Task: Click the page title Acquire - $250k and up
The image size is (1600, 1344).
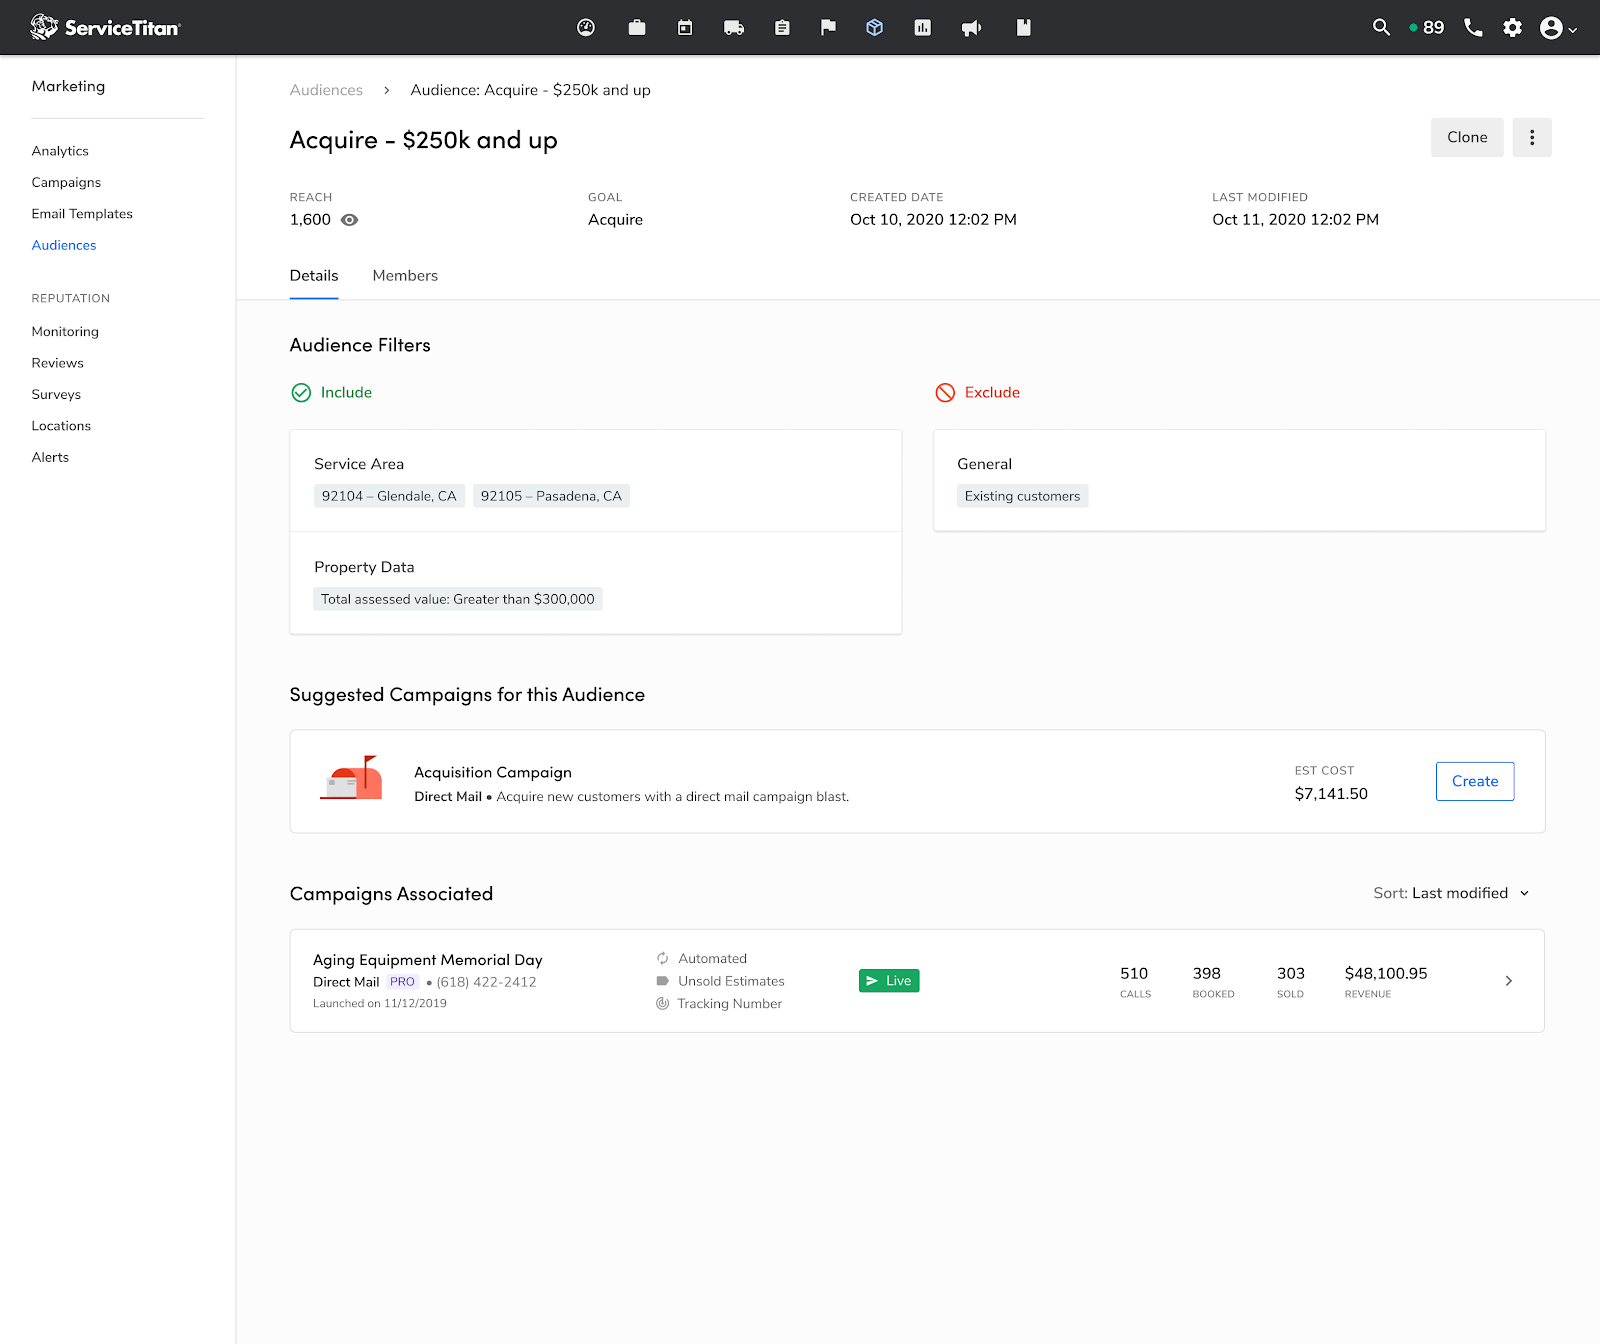Action: 424,140
